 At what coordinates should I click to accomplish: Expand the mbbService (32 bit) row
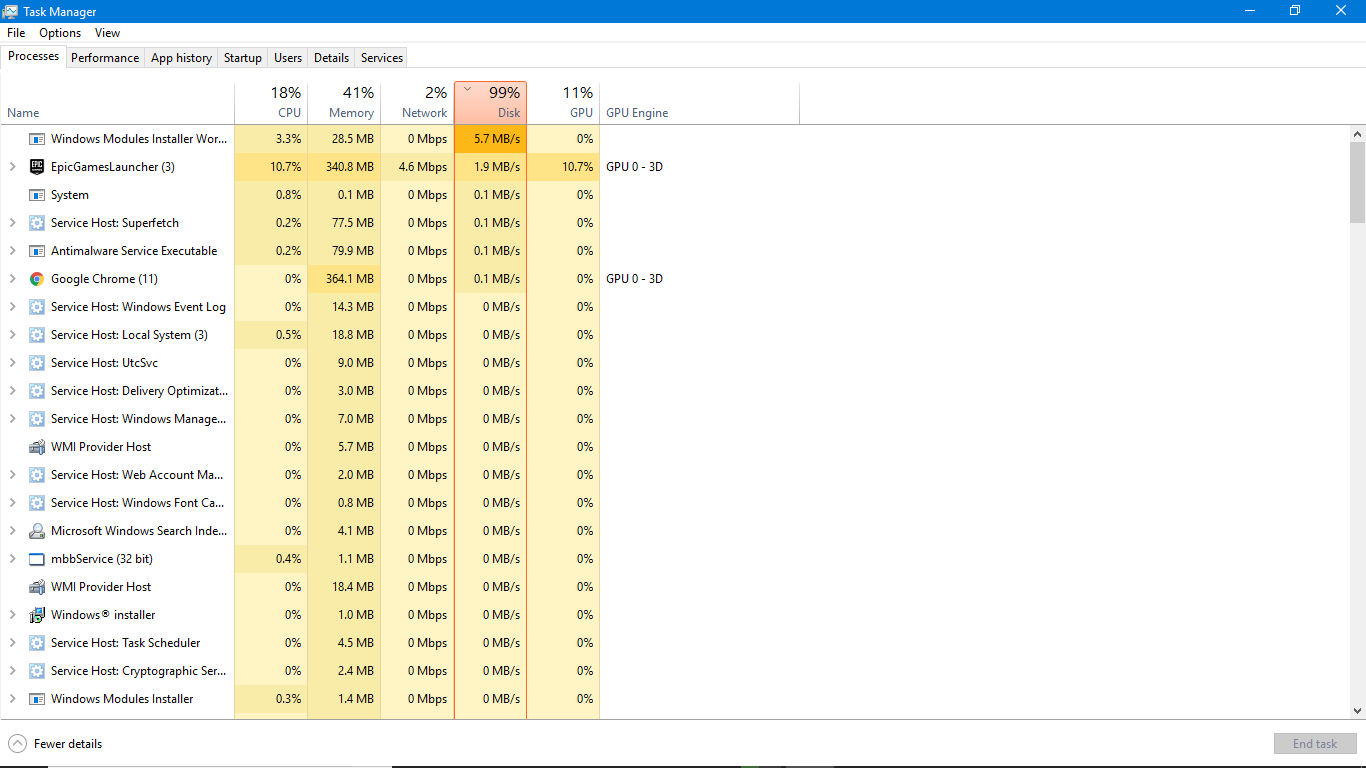click(x=12, y=559)
